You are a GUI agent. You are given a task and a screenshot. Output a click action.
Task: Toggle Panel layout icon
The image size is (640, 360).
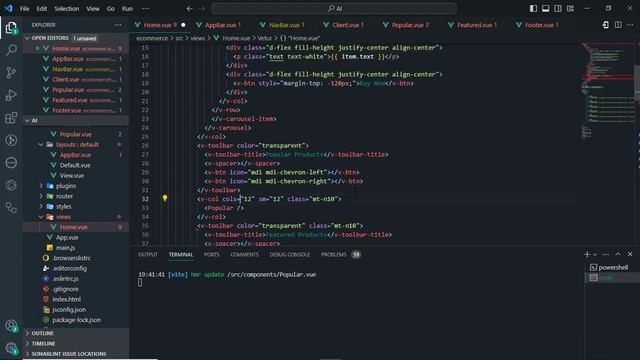545,8
